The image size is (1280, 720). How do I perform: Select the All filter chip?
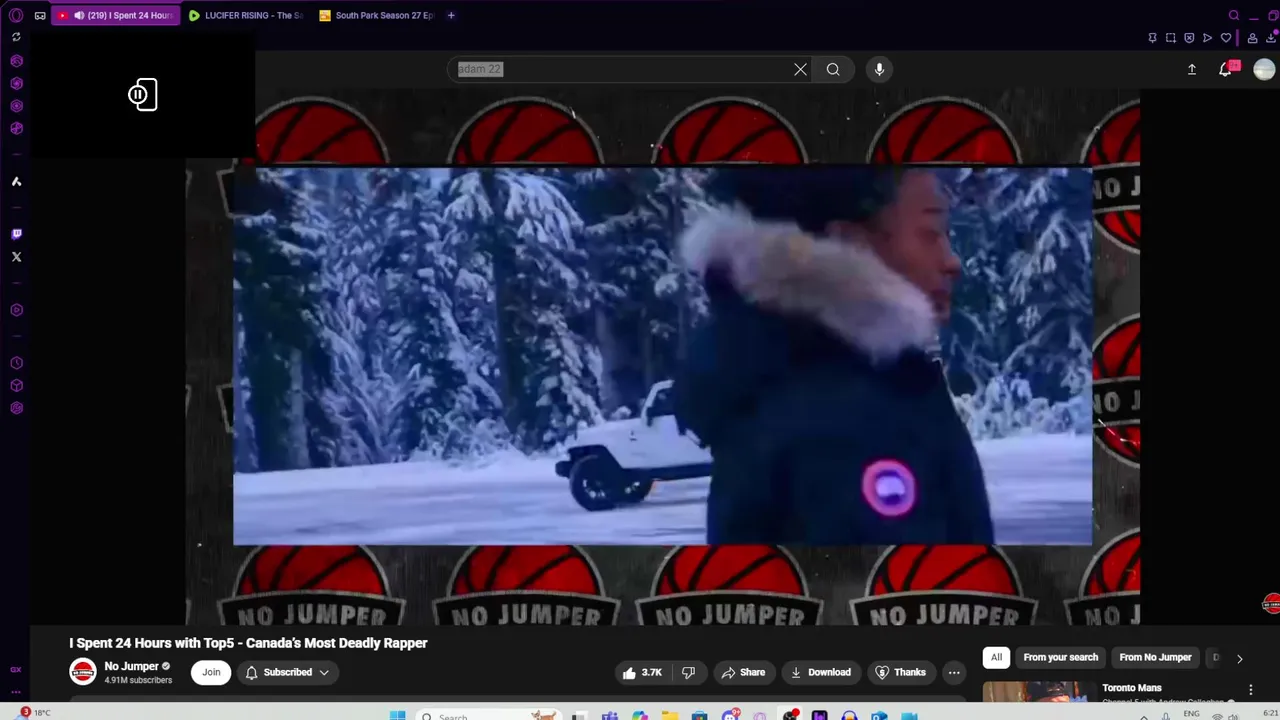pos(996,657)
